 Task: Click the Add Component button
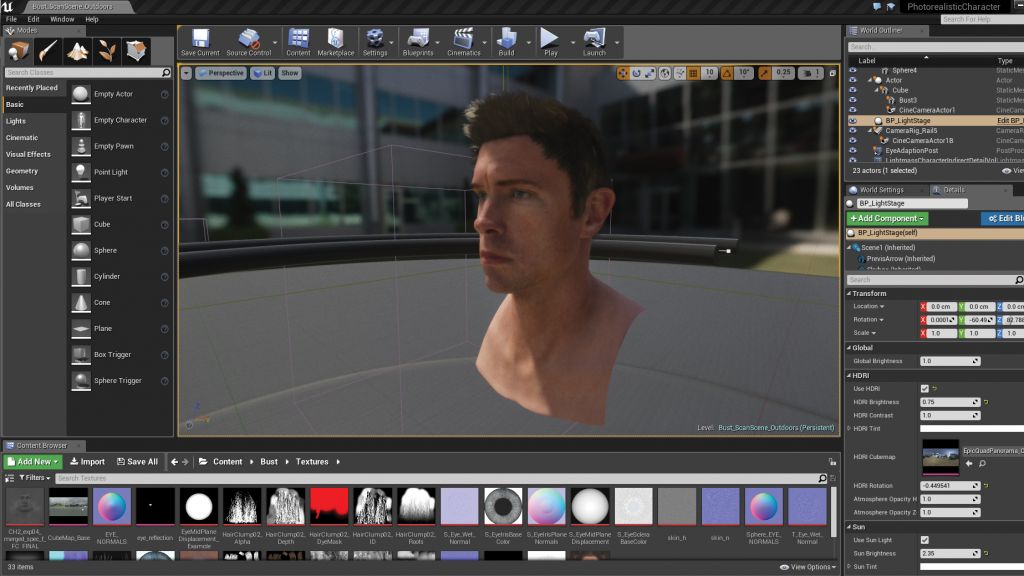pos(887,218)
